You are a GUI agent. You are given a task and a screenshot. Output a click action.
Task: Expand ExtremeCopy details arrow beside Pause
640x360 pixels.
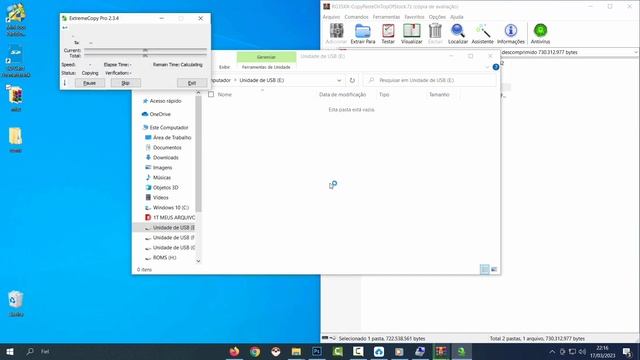tap(65, 83)
